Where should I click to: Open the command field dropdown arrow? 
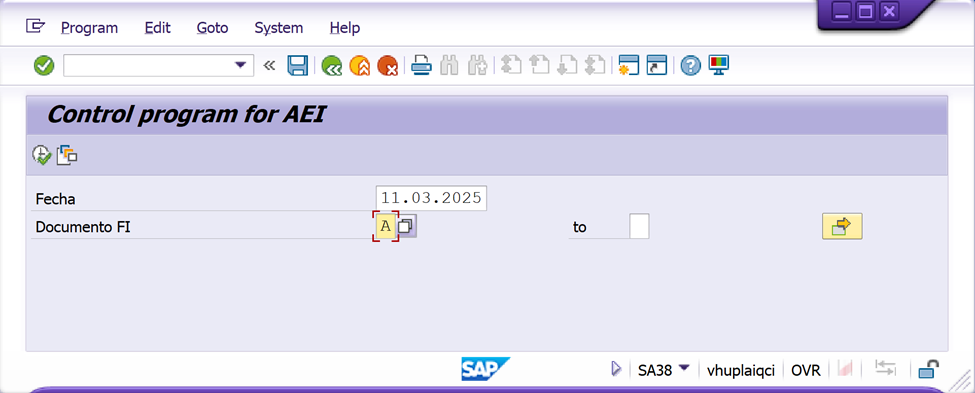pyautogui.click(x=240, y=65)
